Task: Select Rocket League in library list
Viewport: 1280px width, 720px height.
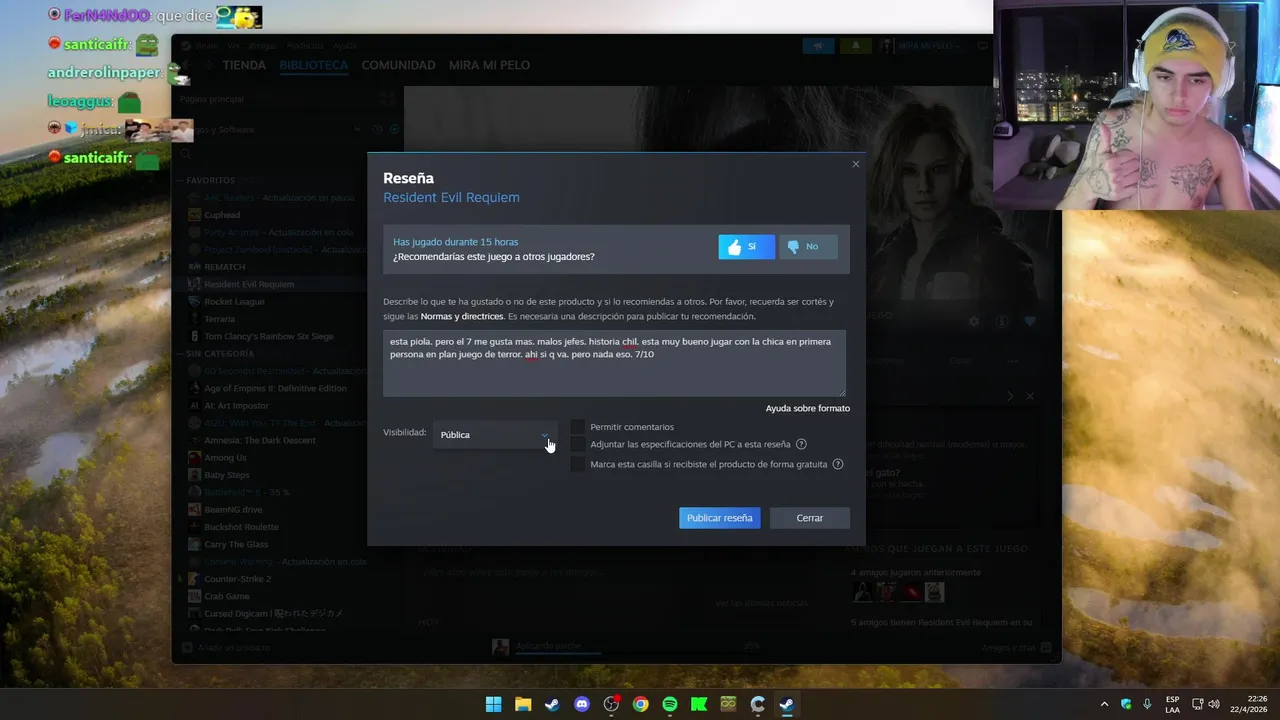Action: point(234,302)
